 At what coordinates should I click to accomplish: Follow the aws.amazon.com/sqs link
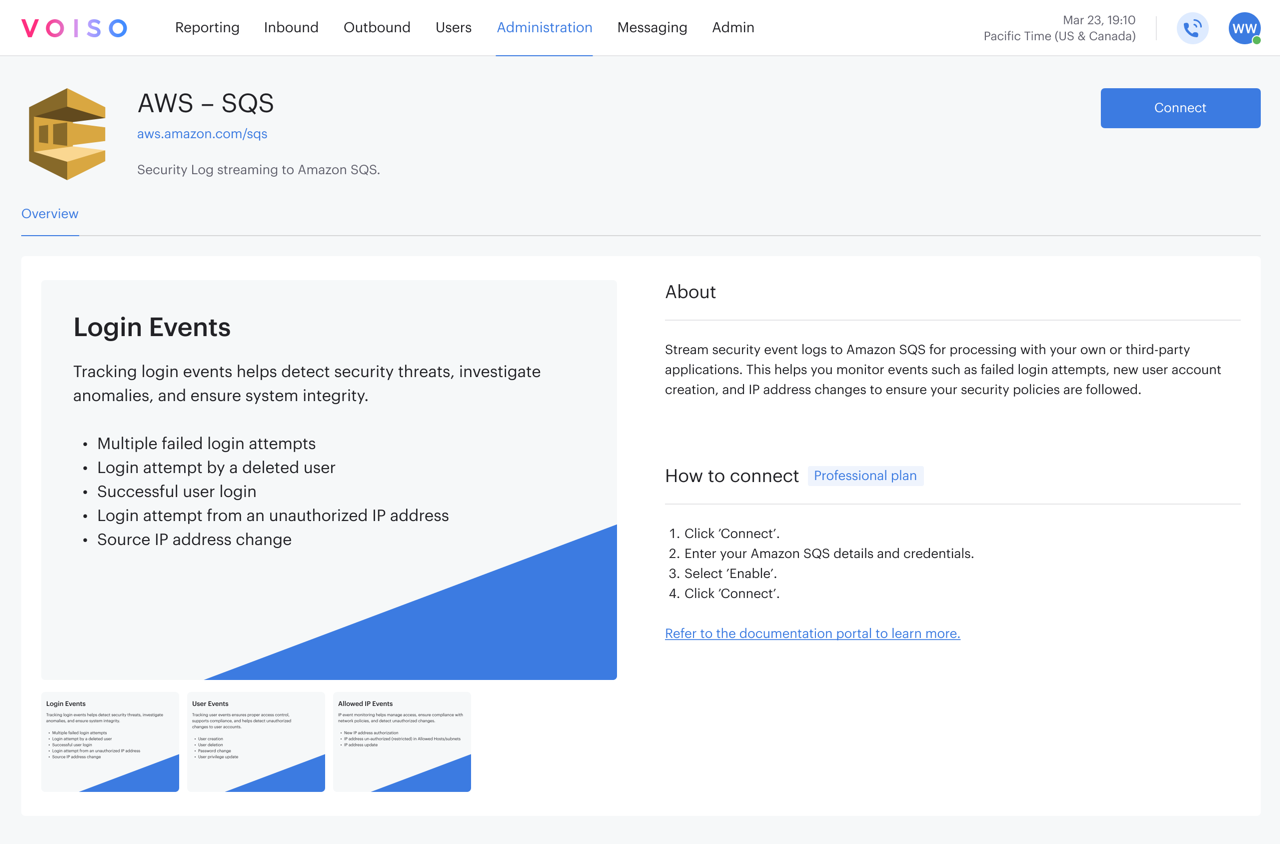coord(202,134)
